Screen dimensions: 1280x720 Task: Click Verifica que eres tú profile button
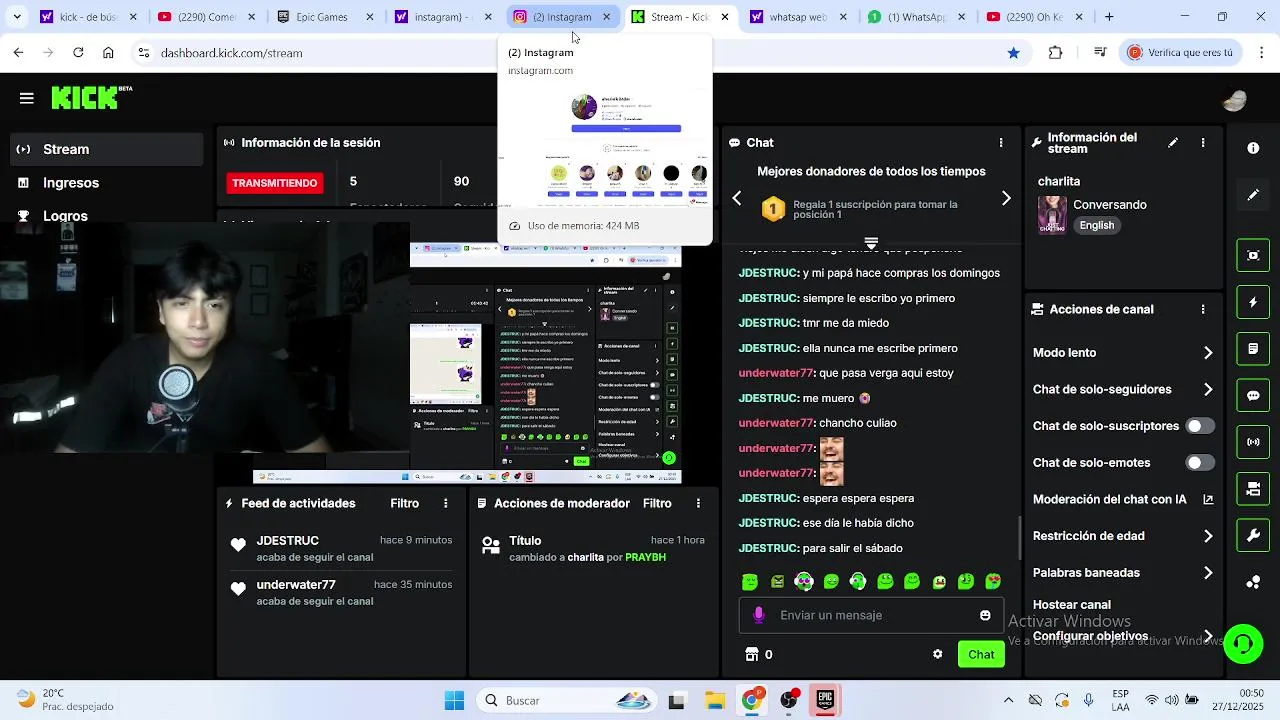tap(1182, 53)
